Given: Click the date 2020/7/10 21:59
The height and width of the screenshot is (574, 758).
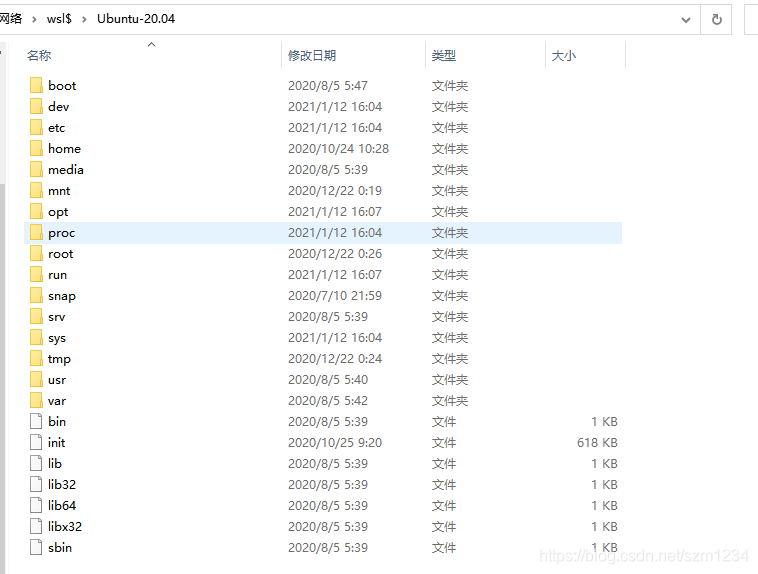Looking at the screenshot, I should (x=335, y=295).
